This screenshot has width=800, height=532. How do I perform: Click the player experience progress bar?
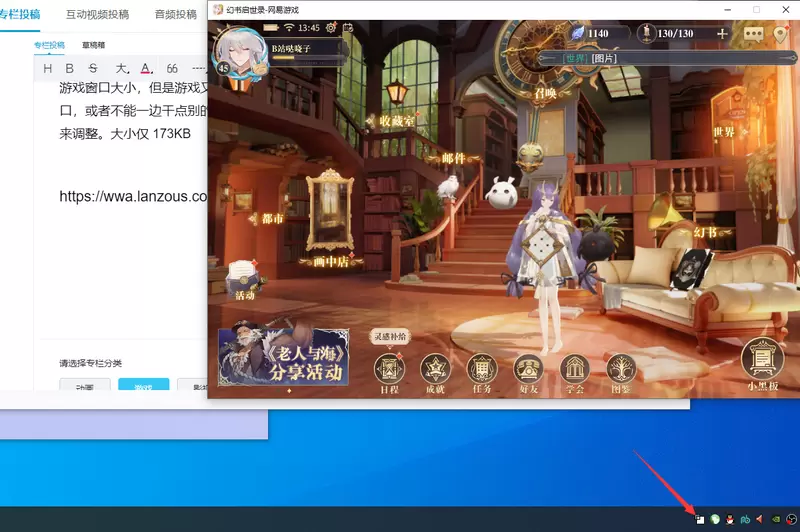[x=308, y=58]
